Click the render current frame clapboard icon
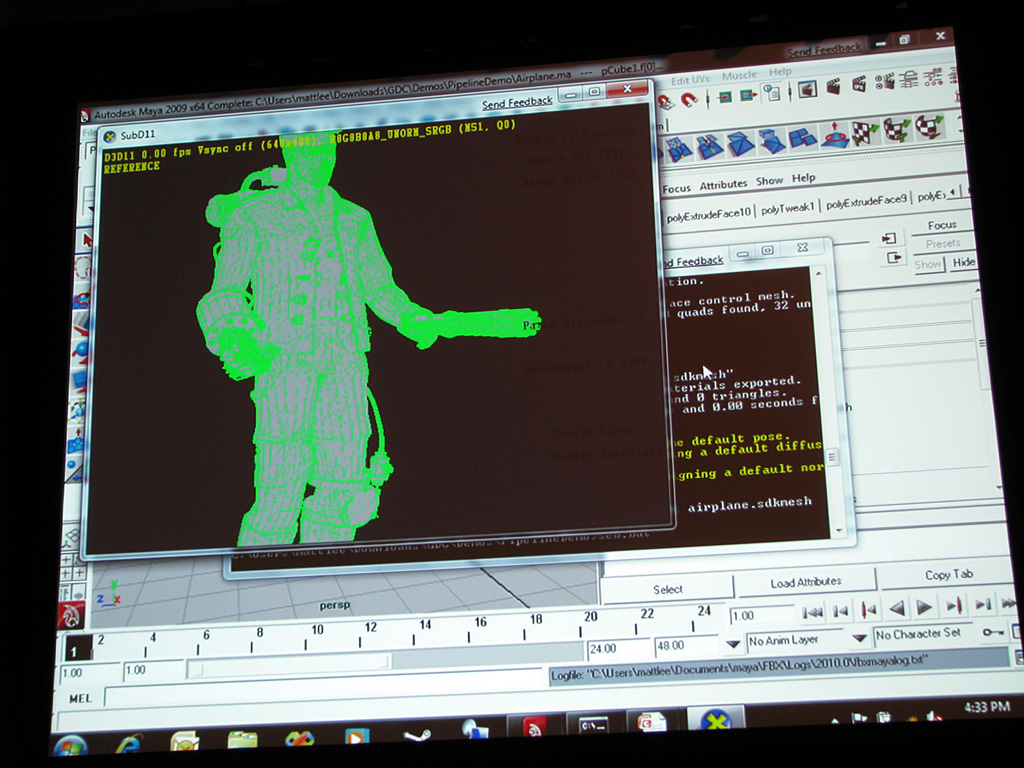Viewport: 1024px width, 768px height. point(833,87)
